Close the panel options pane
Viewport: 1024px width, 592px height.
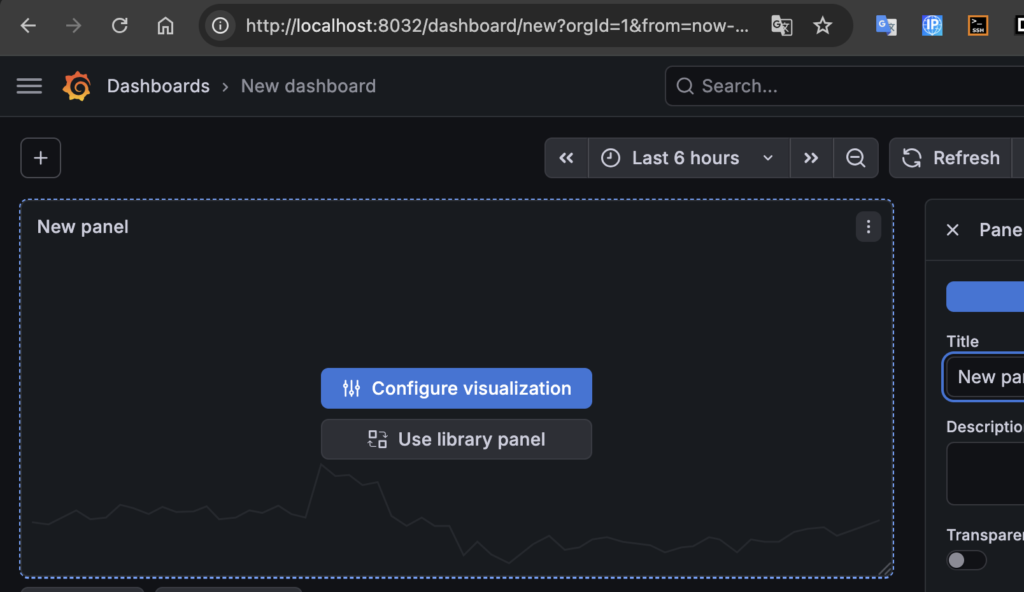(x=952, y=230)
